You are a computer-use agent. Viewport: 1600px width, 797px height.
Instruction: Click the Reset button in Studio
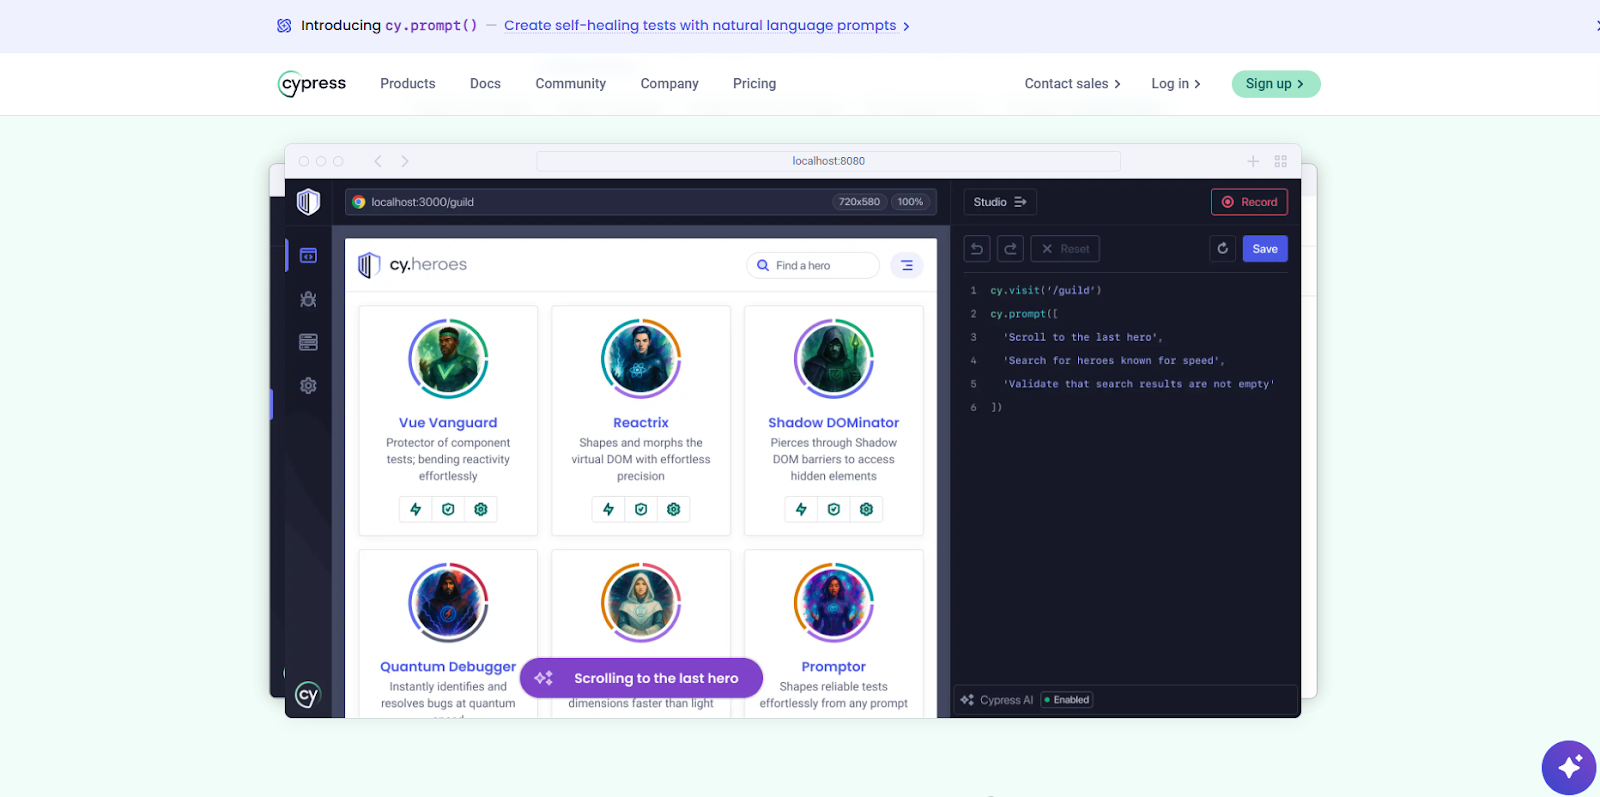click(1065, 249)
